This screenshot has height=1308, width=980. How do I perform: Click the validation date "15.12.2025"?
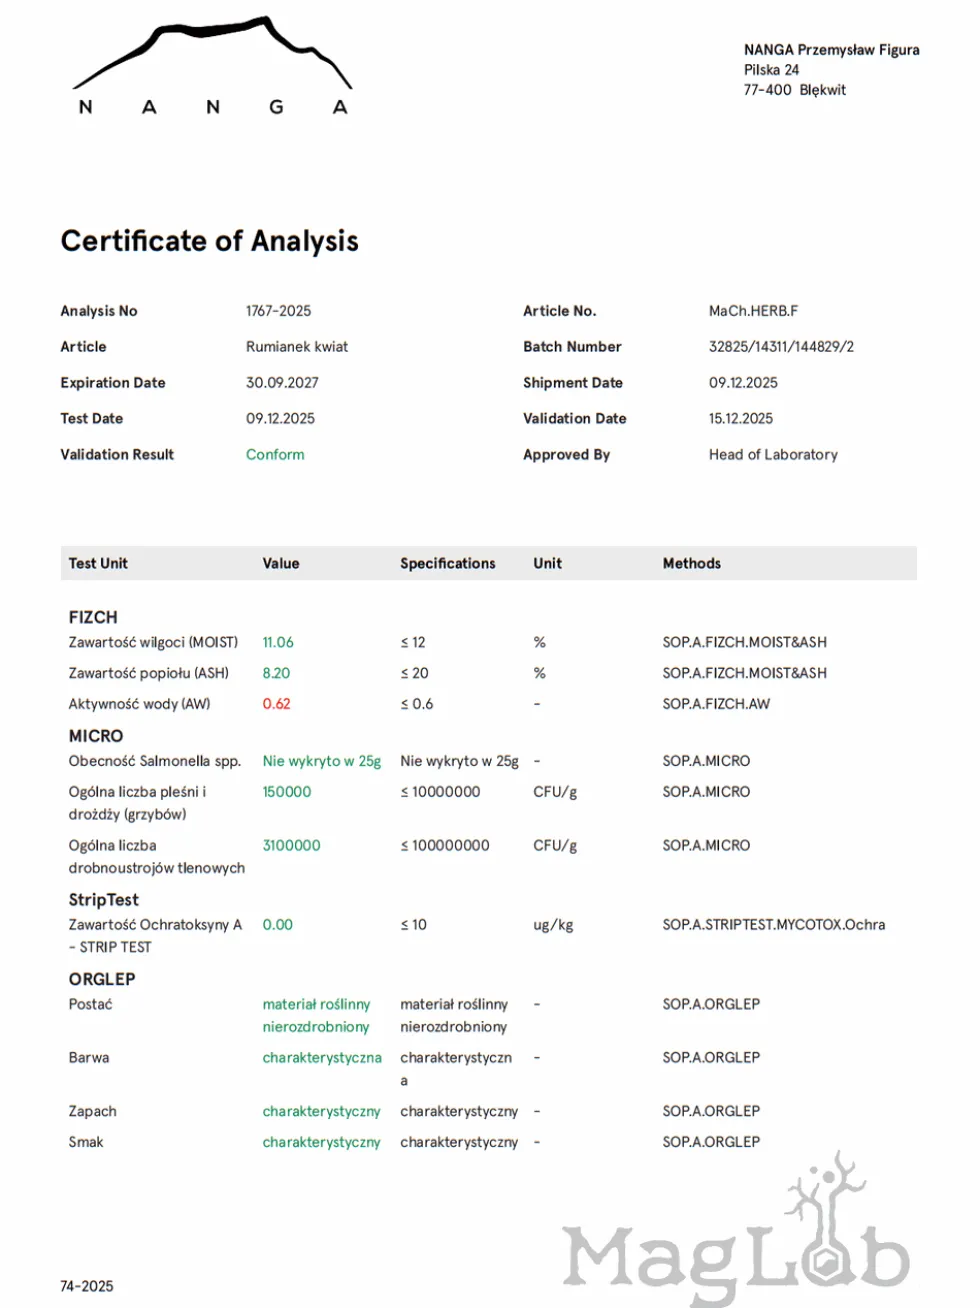741,419
